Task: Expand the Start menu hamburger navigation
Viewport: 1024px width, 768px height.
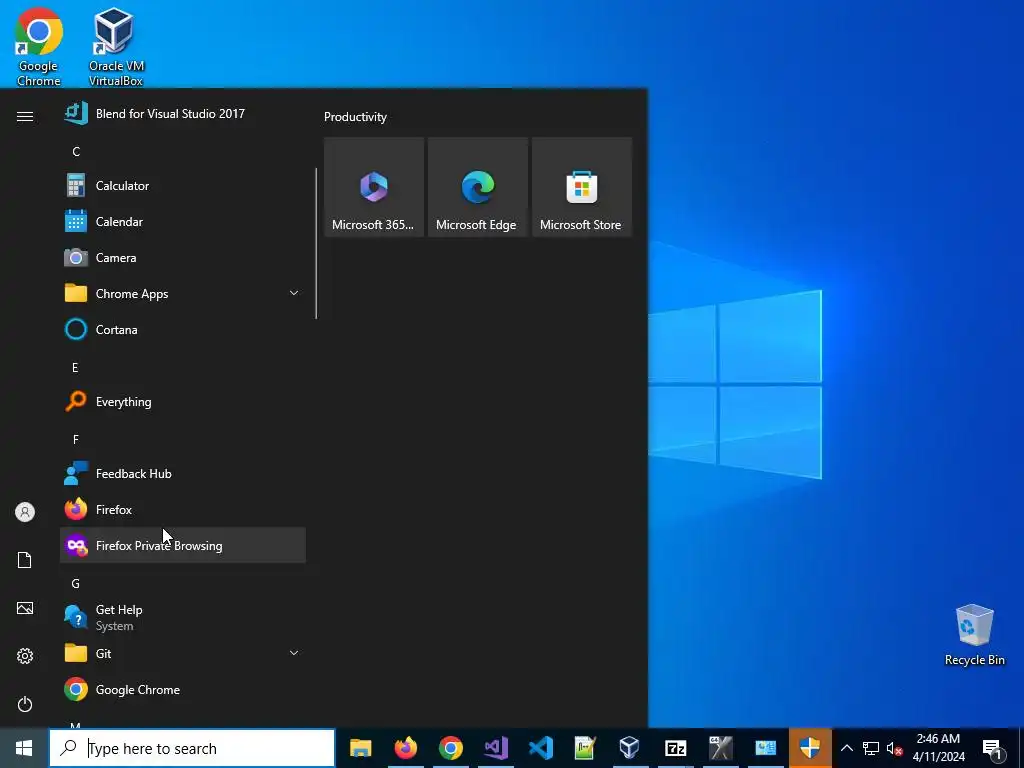Action: coord(25,116)
